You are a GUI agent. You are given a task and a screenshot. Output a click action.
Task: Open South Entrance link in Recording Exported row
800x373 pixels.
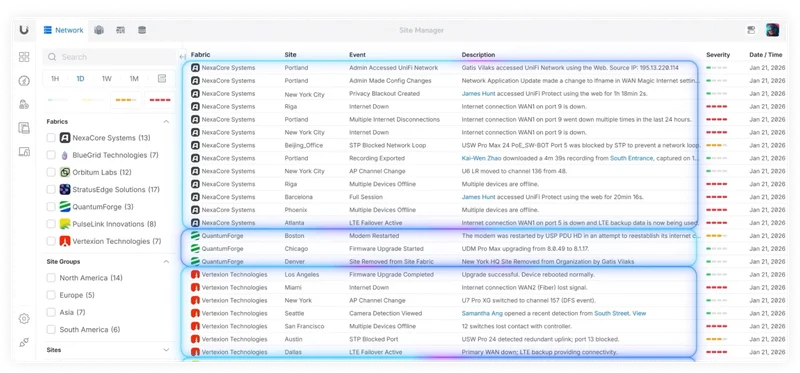point(631,158)
